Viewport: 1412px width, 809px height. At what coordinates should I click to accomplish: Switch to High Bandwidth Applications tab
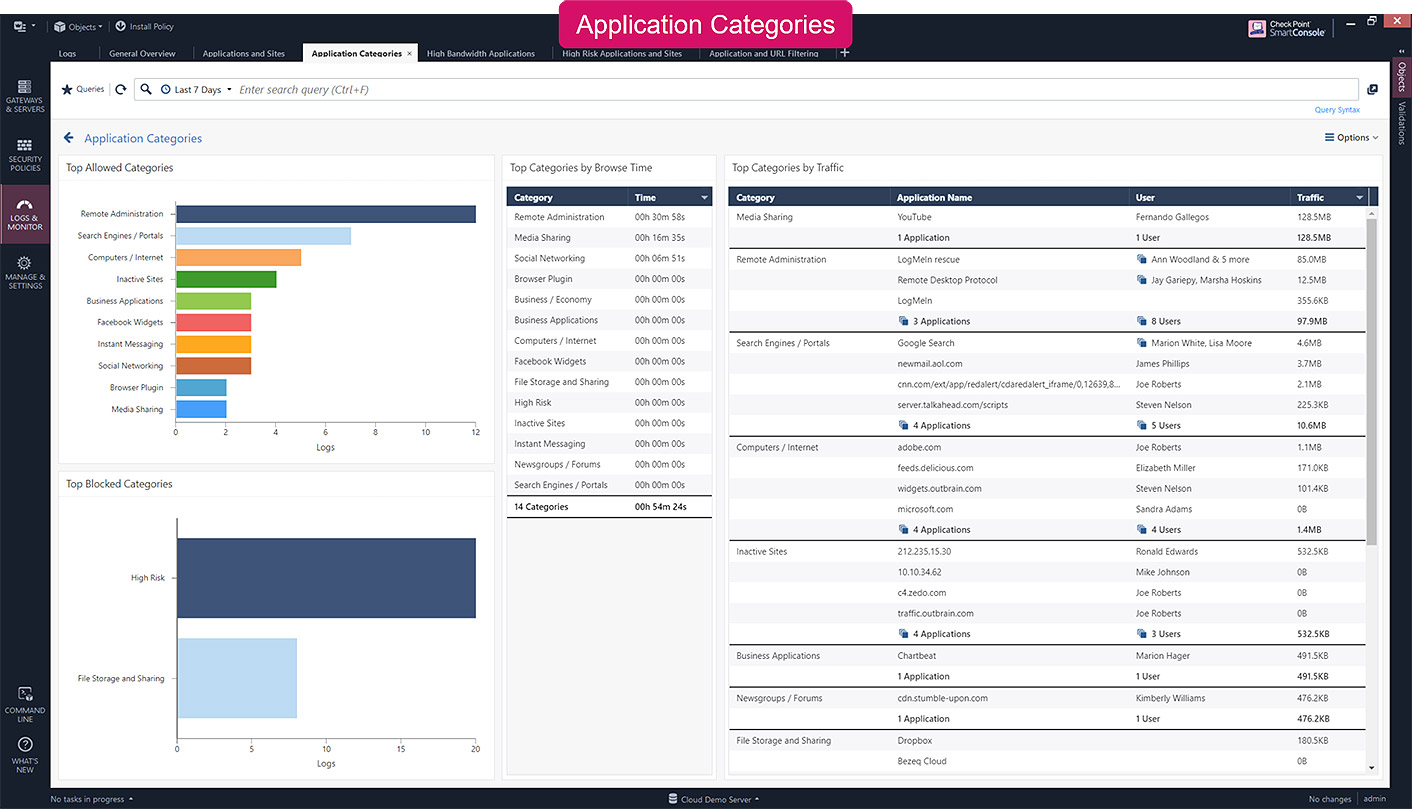[481, 54]
